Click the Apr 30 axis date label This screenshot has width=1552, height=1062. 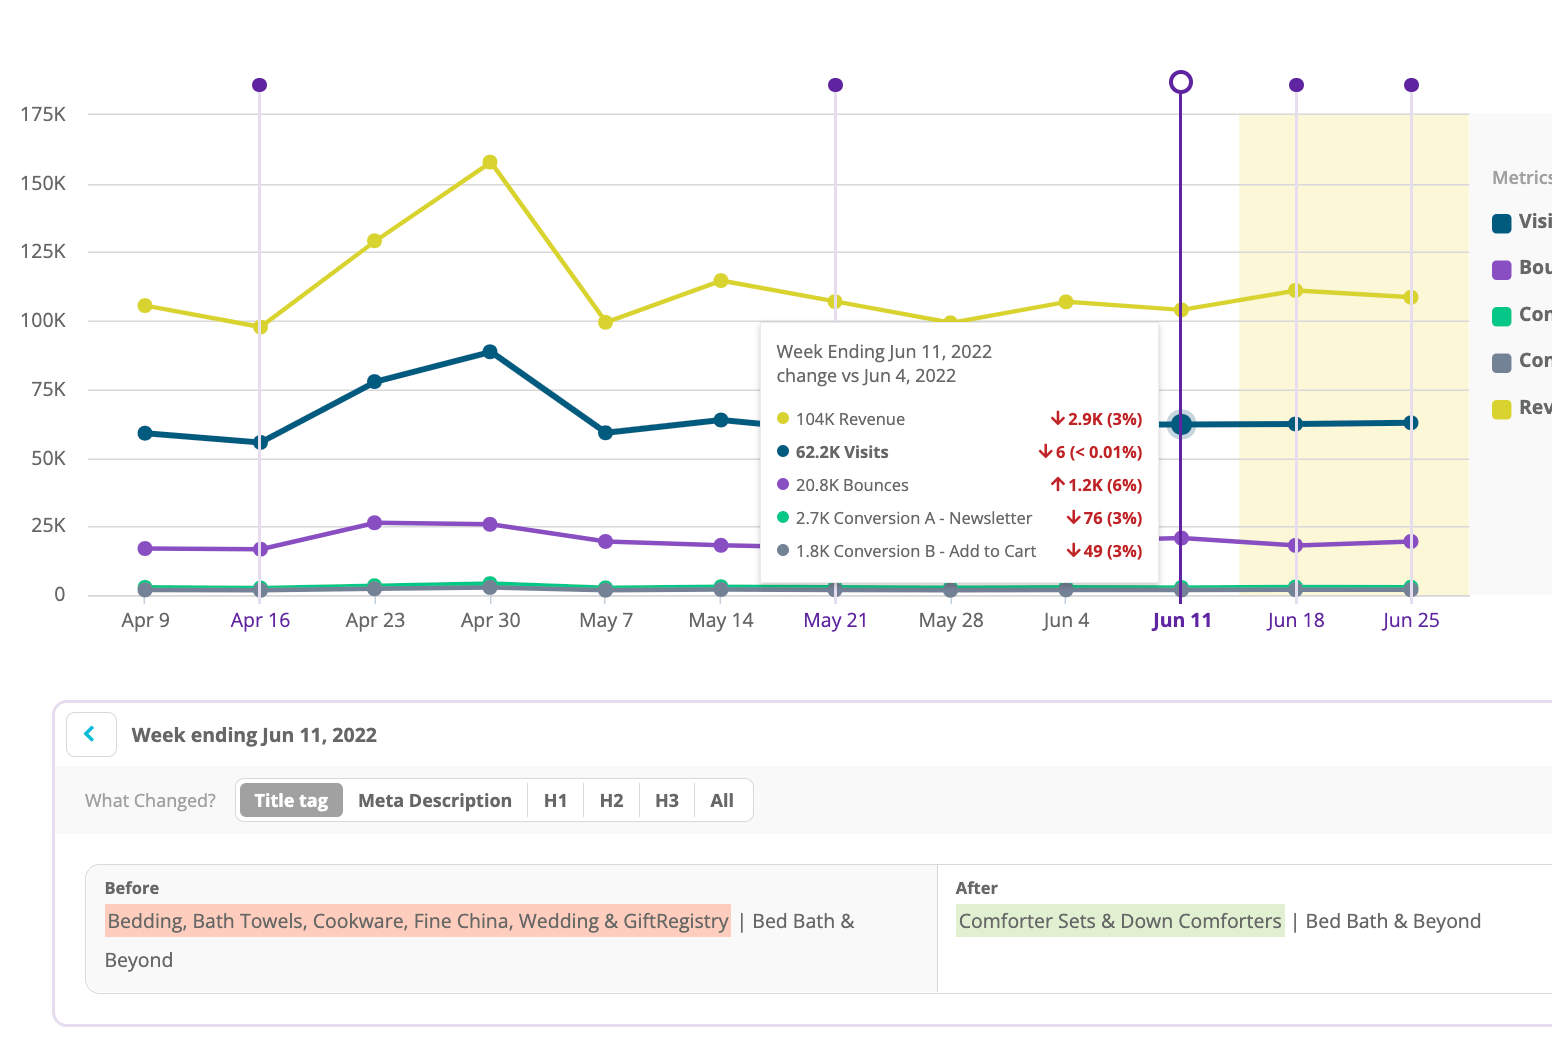tap(490, 620)
